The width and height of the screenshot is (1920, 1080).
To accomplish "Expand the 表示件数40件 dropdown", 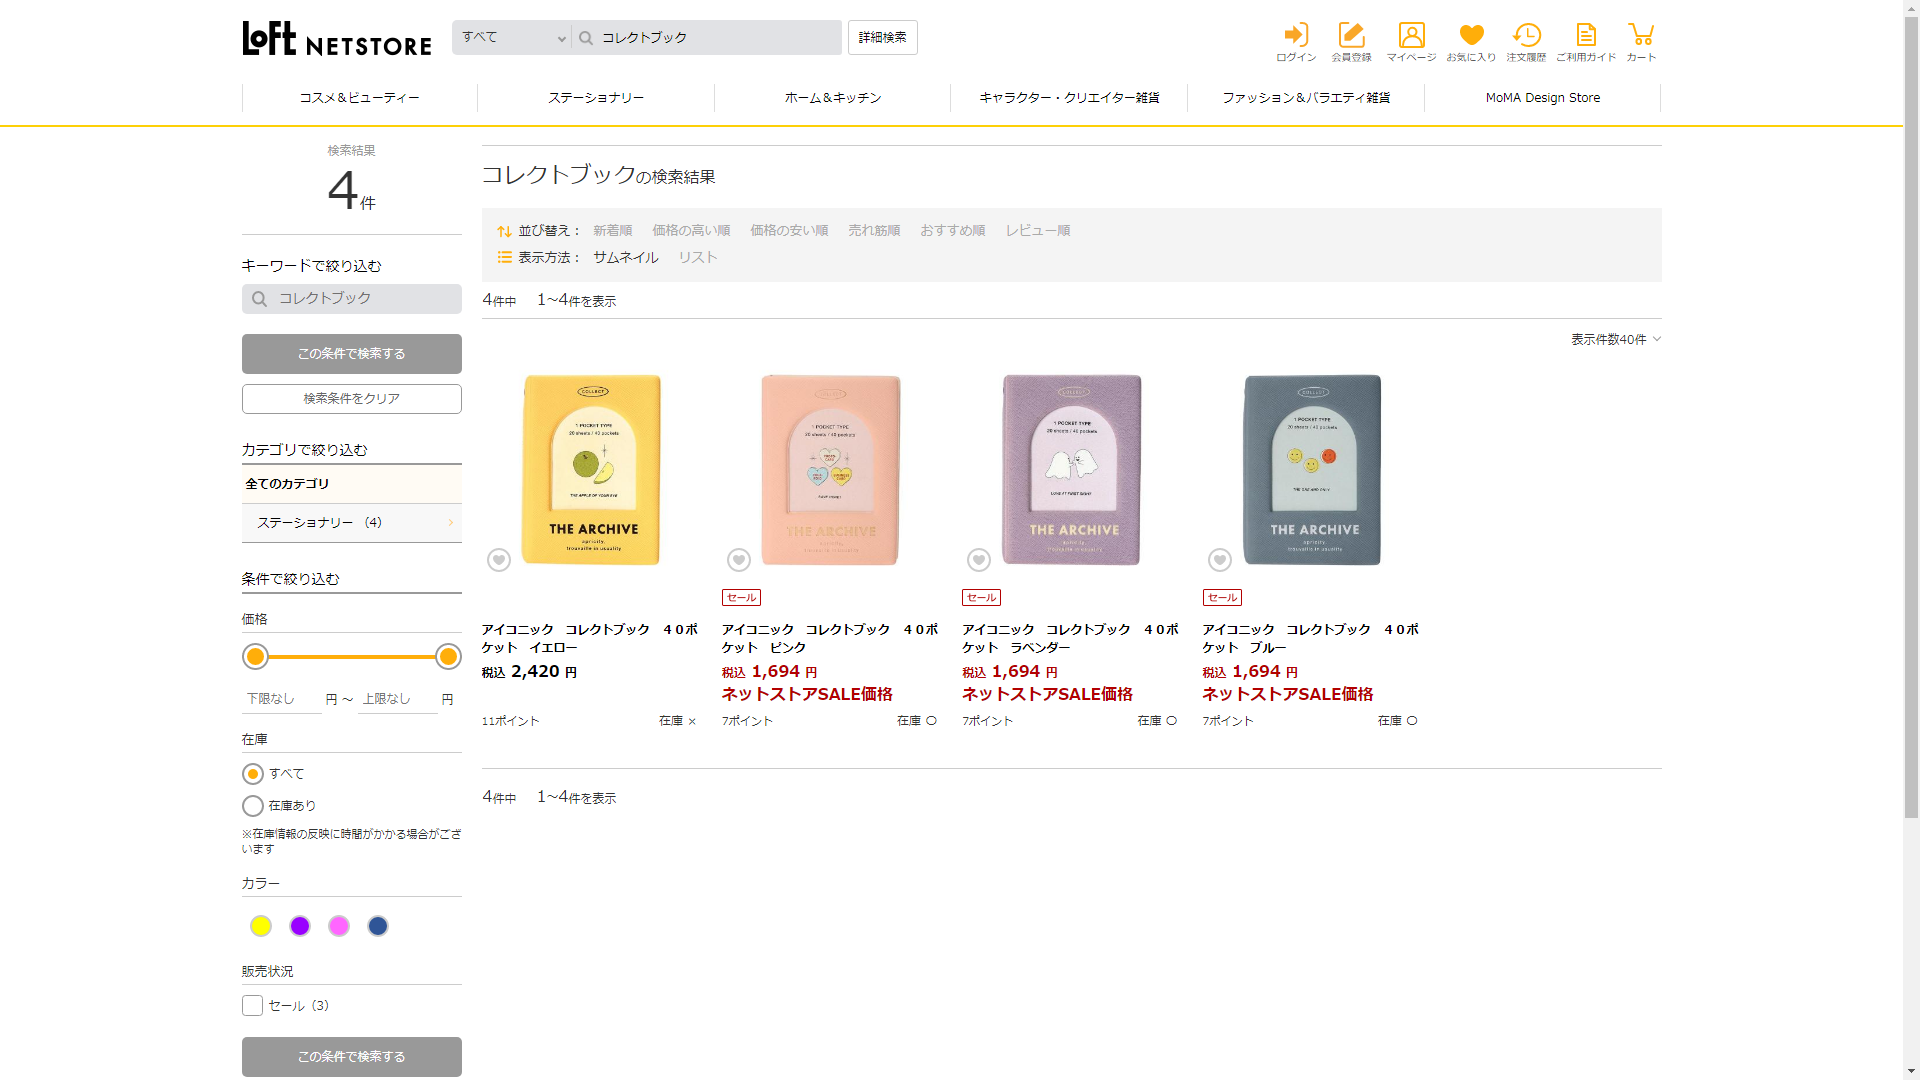I will pyautogui.click(x=1615, y=340).
